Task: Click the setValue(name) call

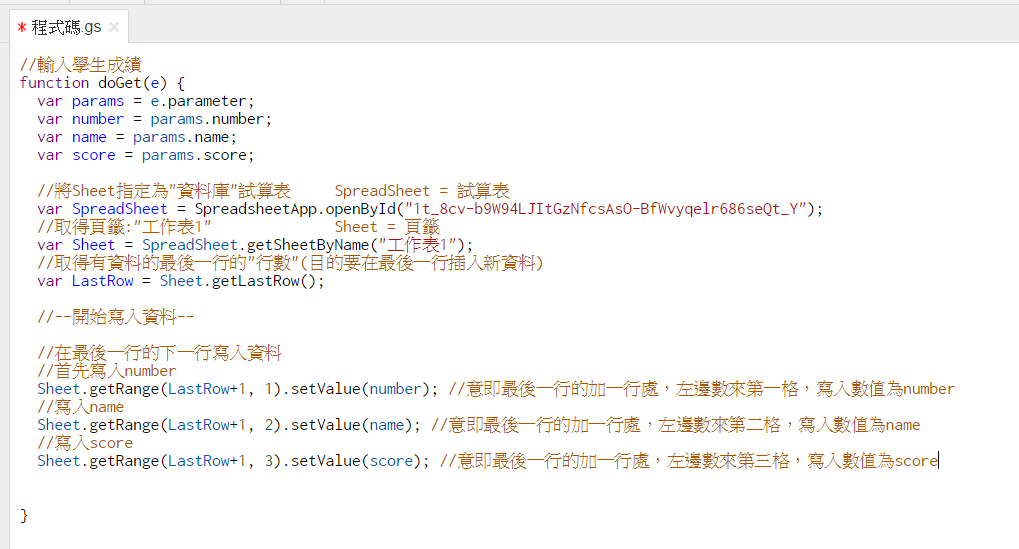Action: pyautogui.click(x=355, y=425)
